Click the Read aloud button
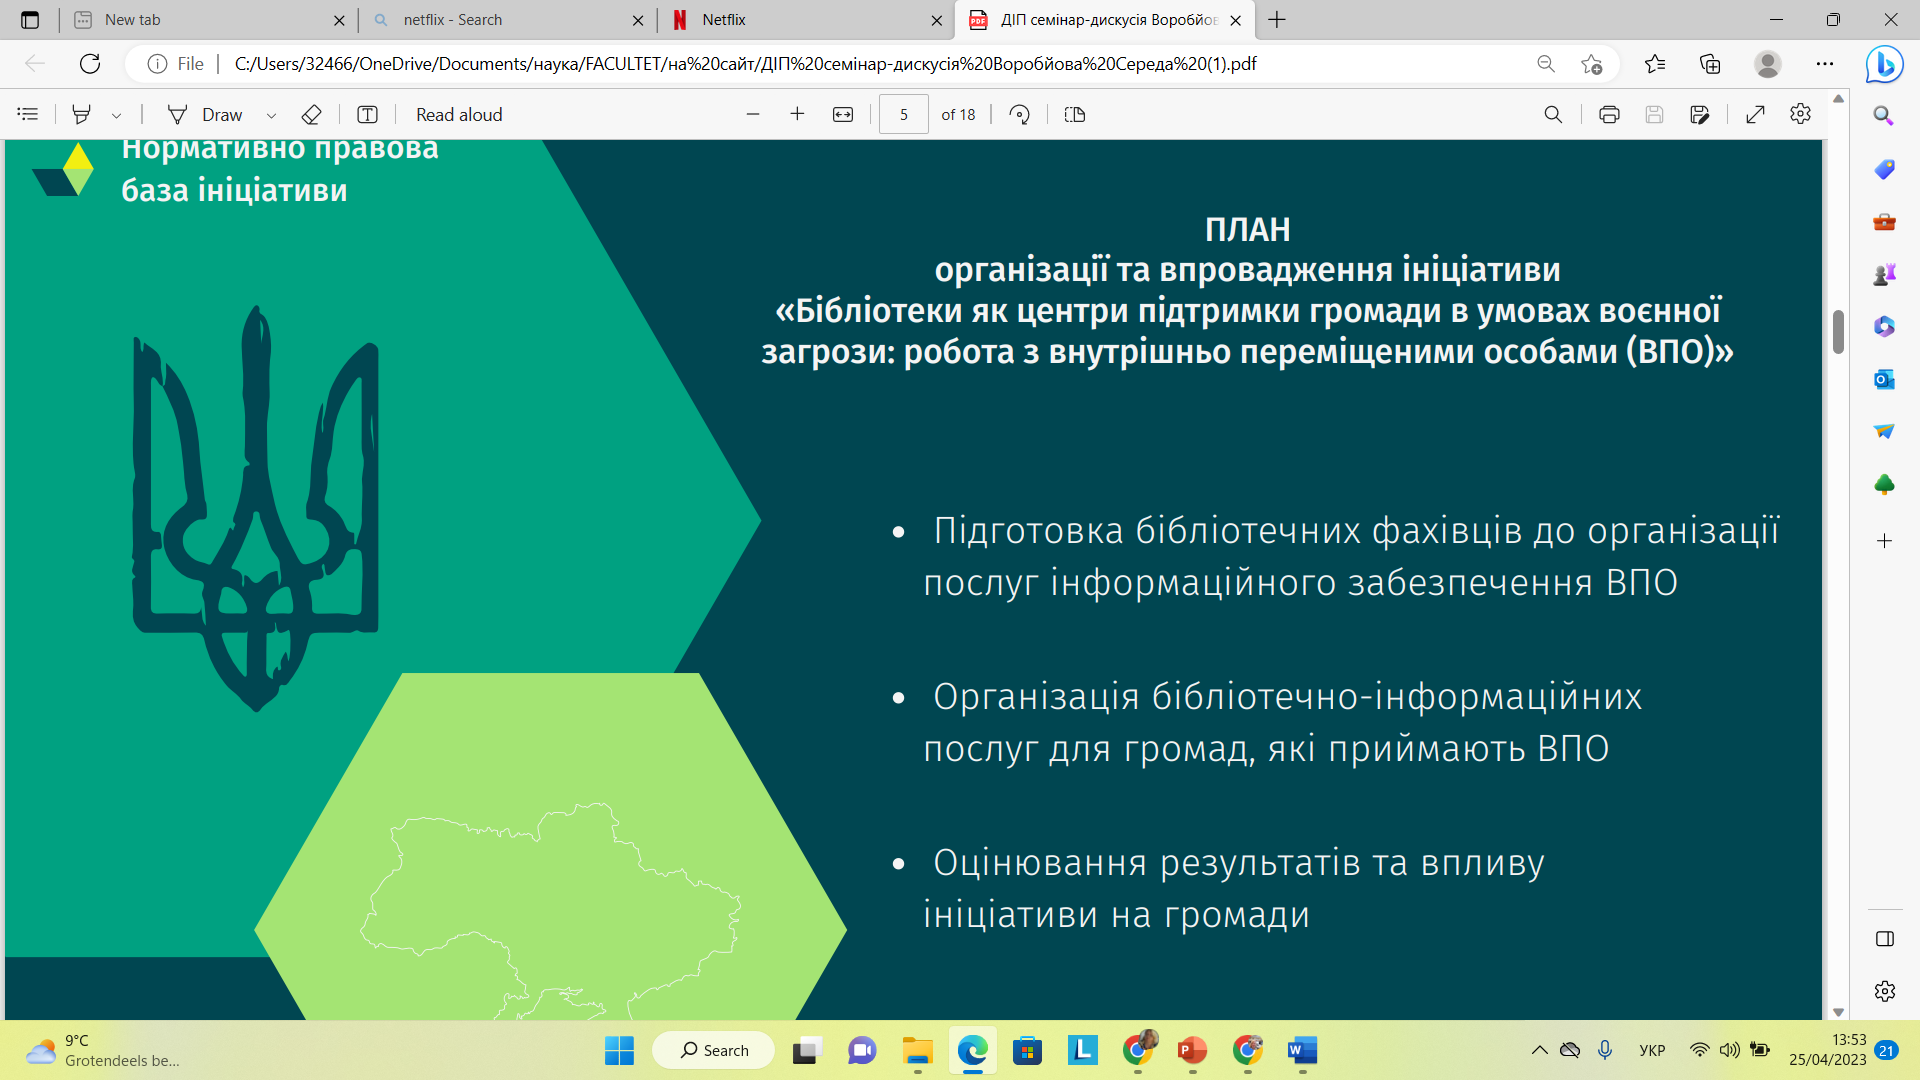Screen dimensions: 1920x1080 click(x=459, y=115)
